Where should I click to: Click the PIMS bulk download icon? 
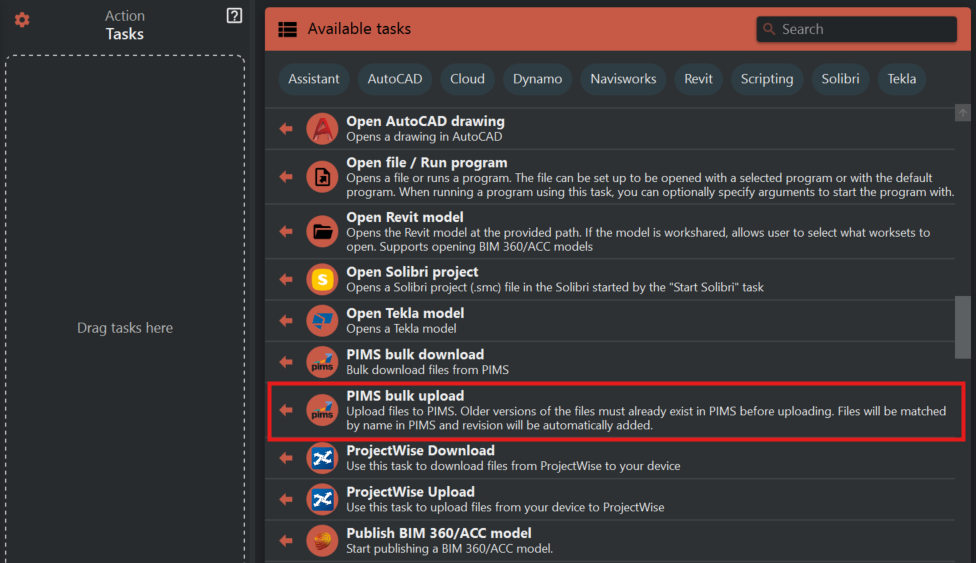click(322, 362)
